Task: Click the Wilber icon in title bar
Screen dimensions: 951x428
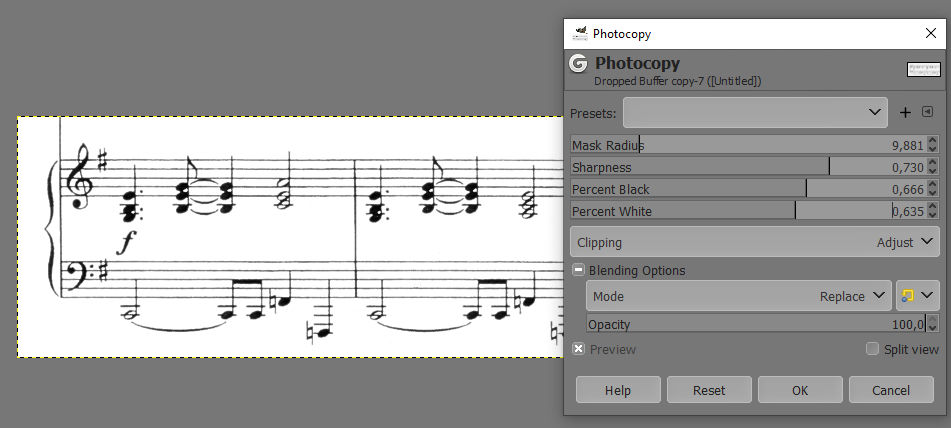Action: (579, 33)
